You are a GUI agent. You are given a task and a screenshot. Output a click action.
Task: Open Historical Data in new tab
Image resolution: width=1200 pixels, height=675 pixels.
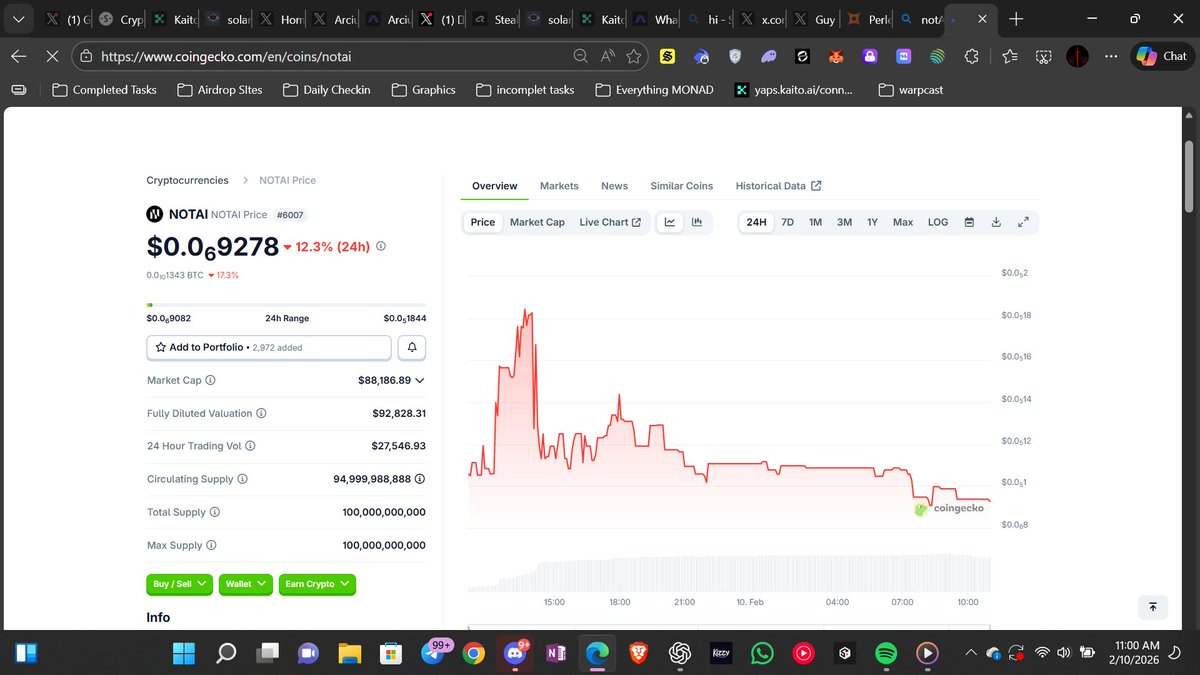click(778, 186)
